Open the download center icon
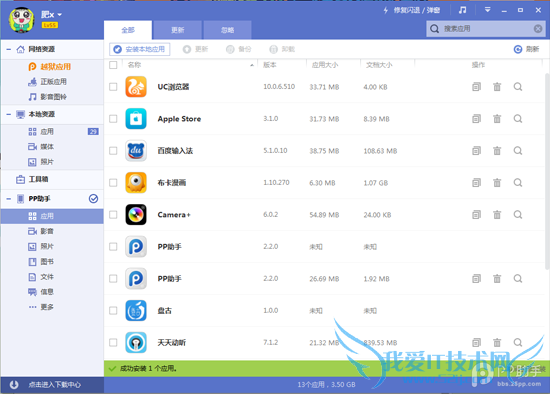This screenshot has width=550, height=394. coord(14,385)
